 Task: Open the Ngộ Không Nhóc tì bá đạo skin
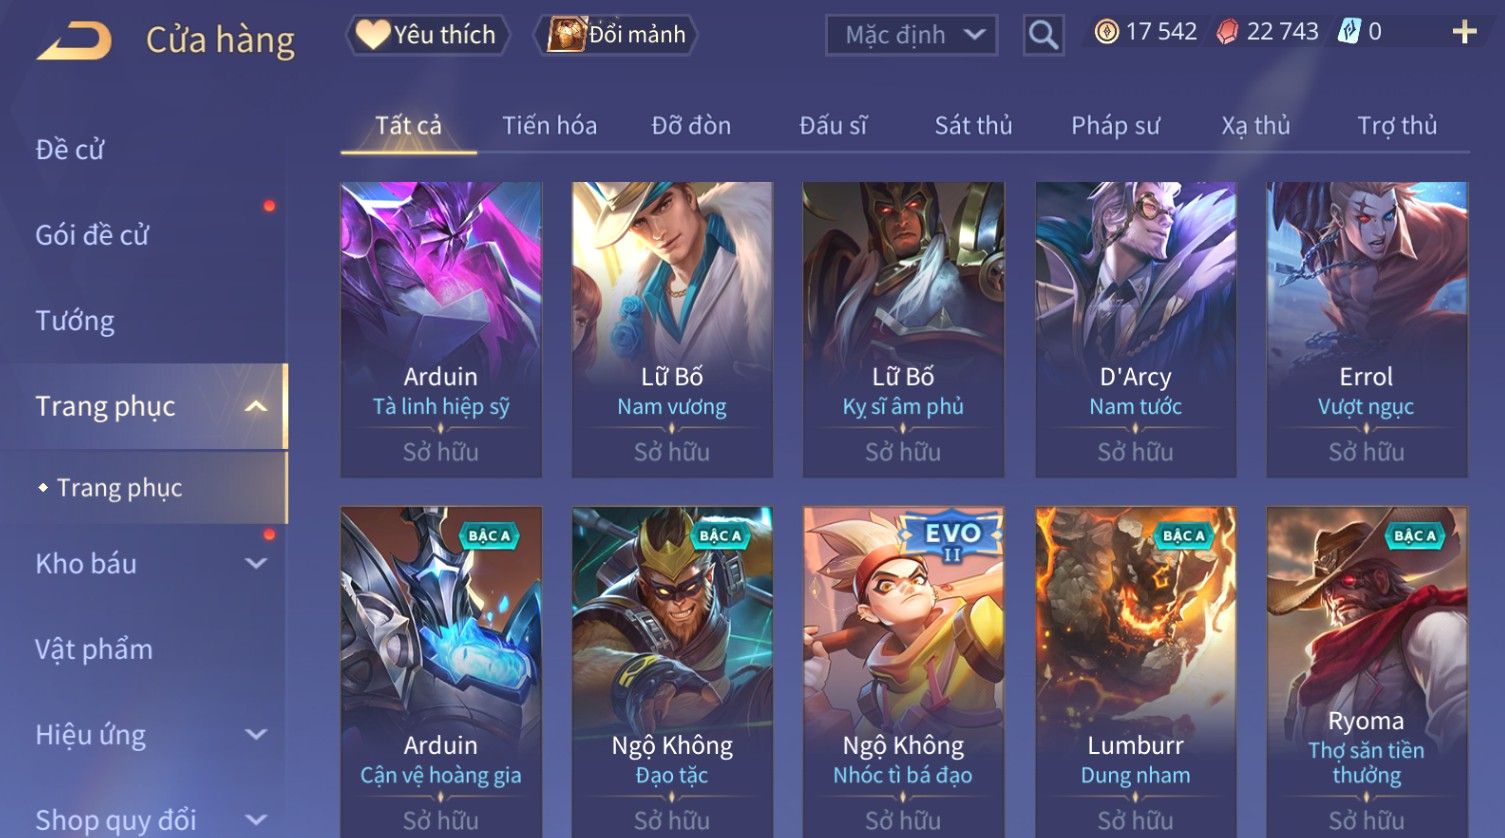point(903,672)
